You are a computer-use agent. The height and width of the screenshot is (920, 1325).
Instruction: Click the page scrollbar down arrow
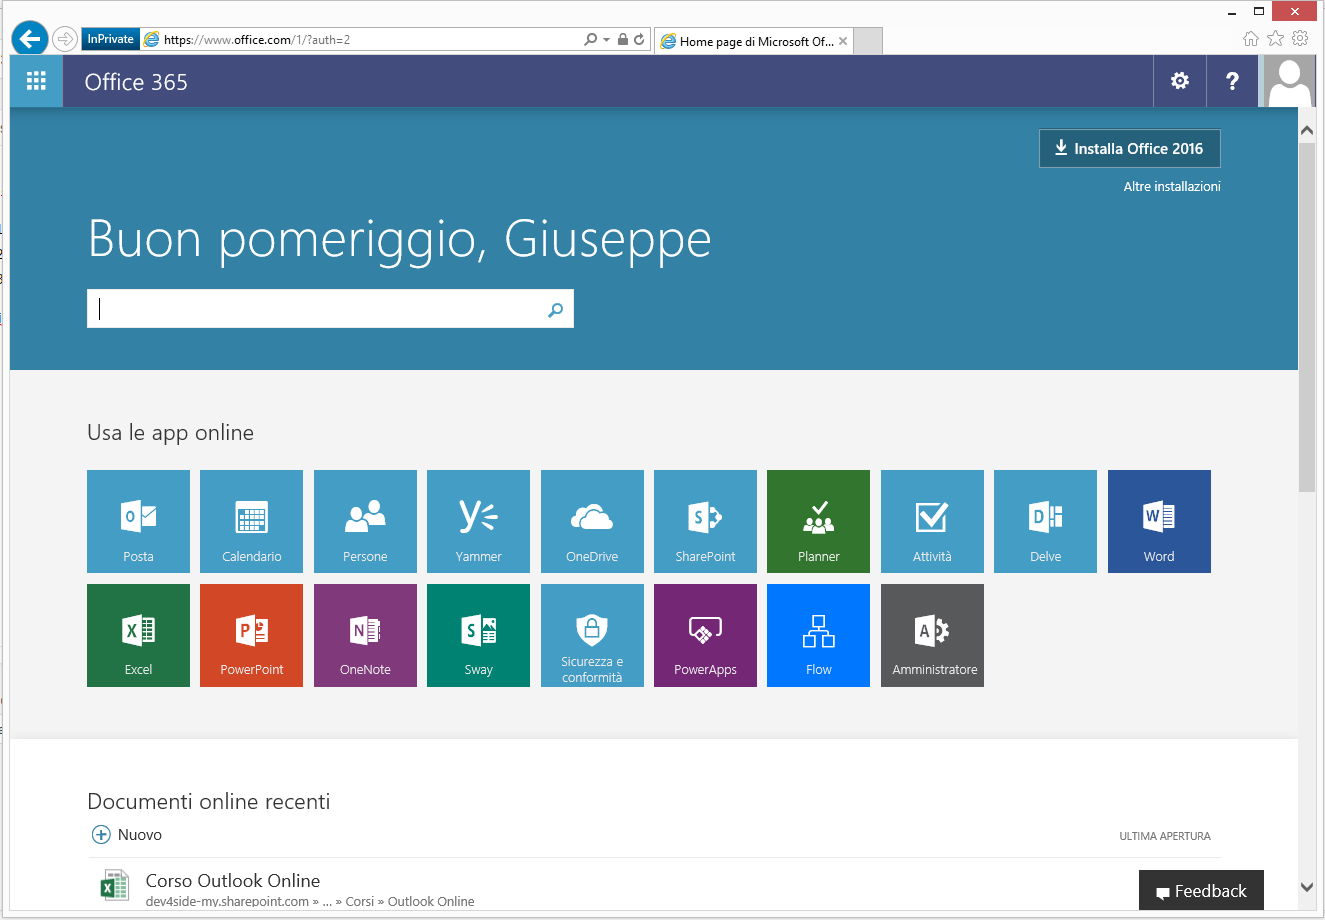pos(1307,886)
